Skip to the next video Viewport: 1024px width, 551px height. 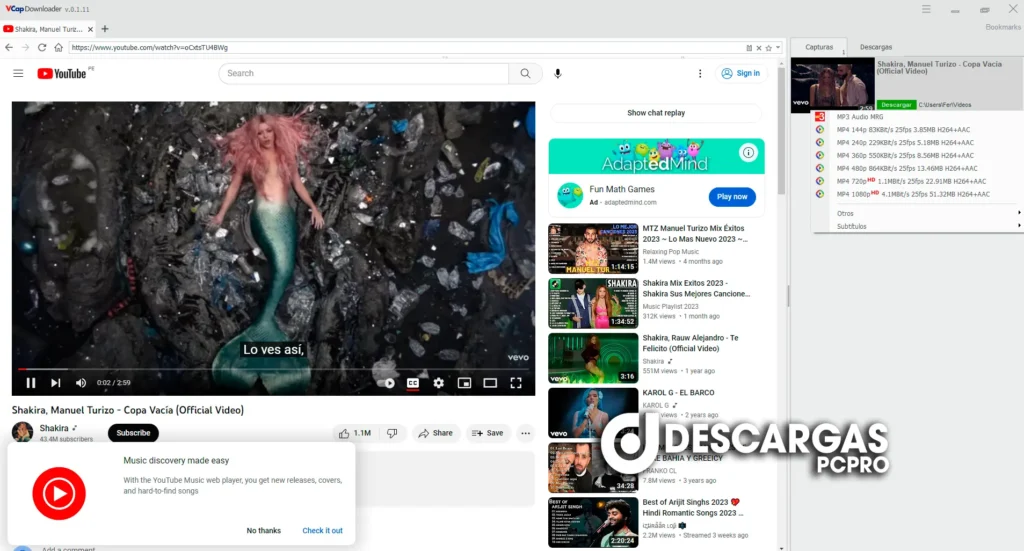(56, 382)
